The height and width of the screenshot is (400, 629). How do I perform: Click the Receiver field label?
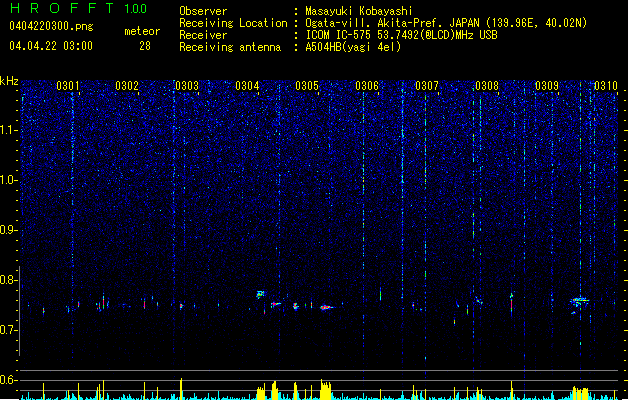(x=203, y=35)
